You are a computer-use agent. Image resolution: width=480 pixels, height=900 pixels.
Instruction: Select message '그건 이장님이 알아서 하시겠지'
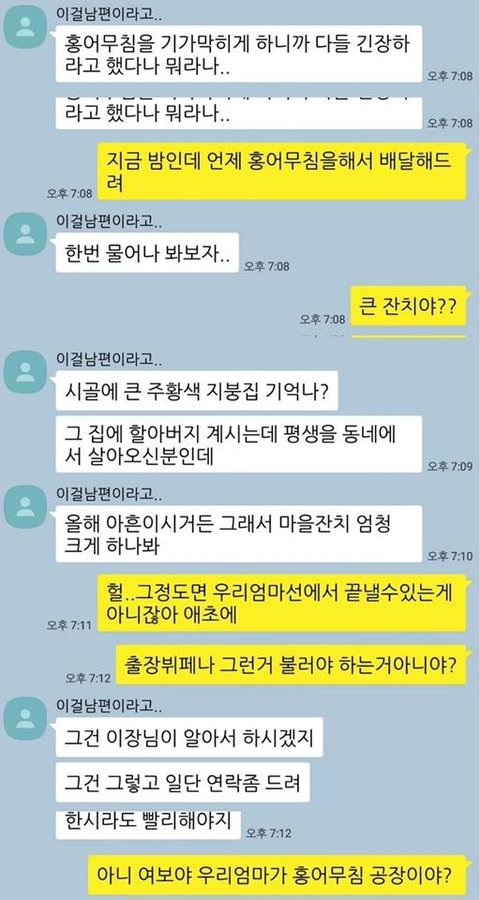click(189, 737)
